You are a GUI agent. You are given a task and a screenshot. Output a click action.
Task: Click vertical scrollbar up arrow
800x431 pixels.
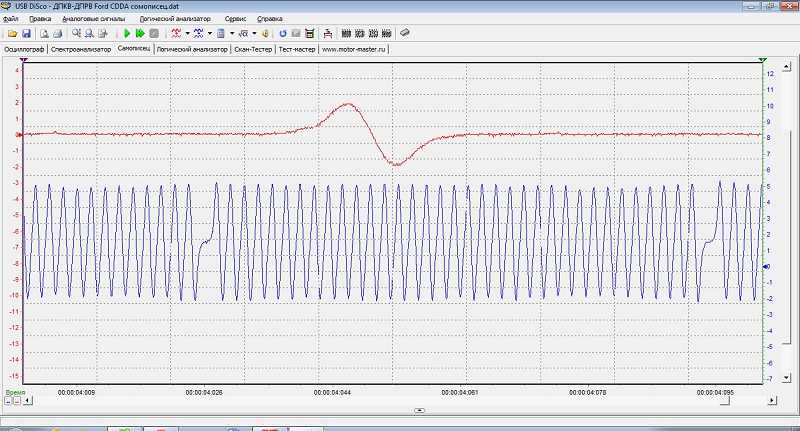pyautogui.click(x=786, y=66)
